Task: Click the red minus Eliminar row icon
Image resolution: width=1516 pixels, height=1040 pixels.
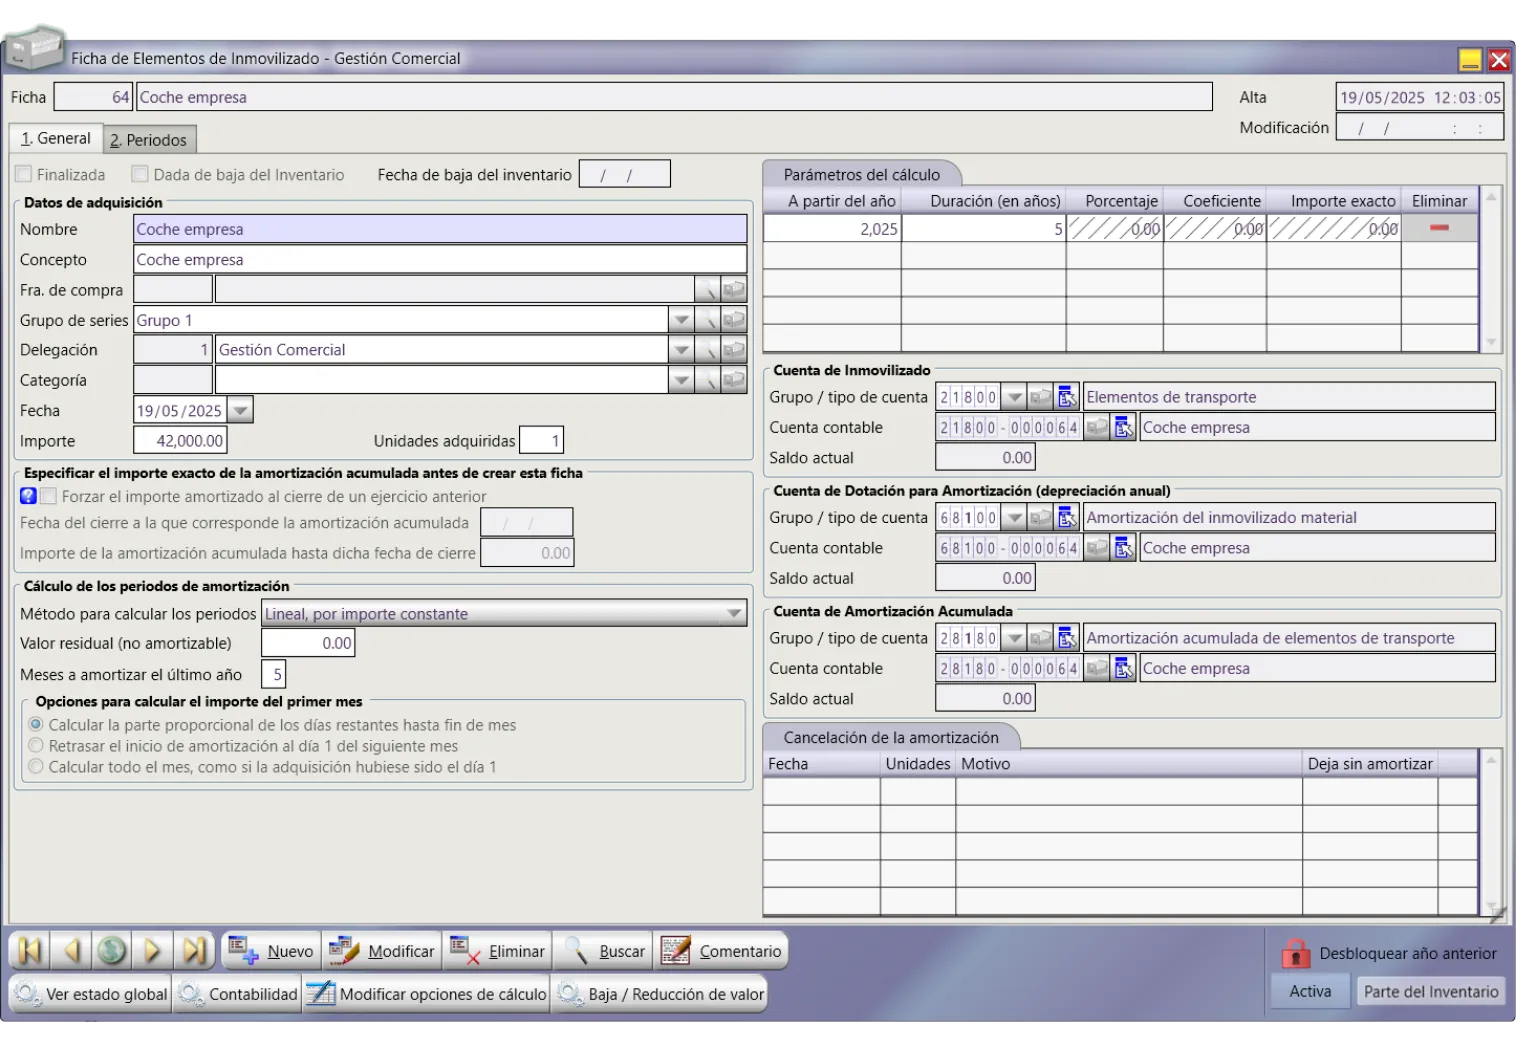Action: click(x=1439, y=229)
